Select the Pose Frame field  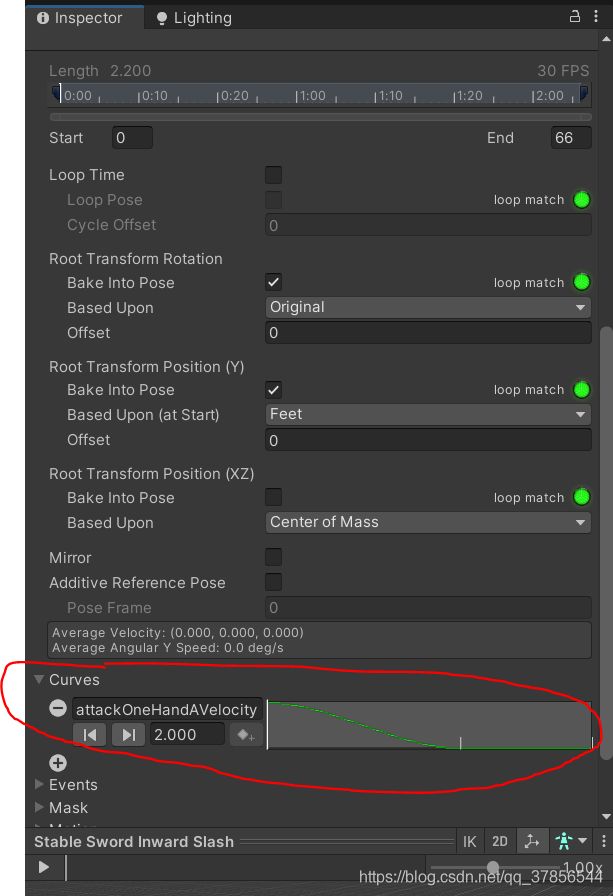428,607
